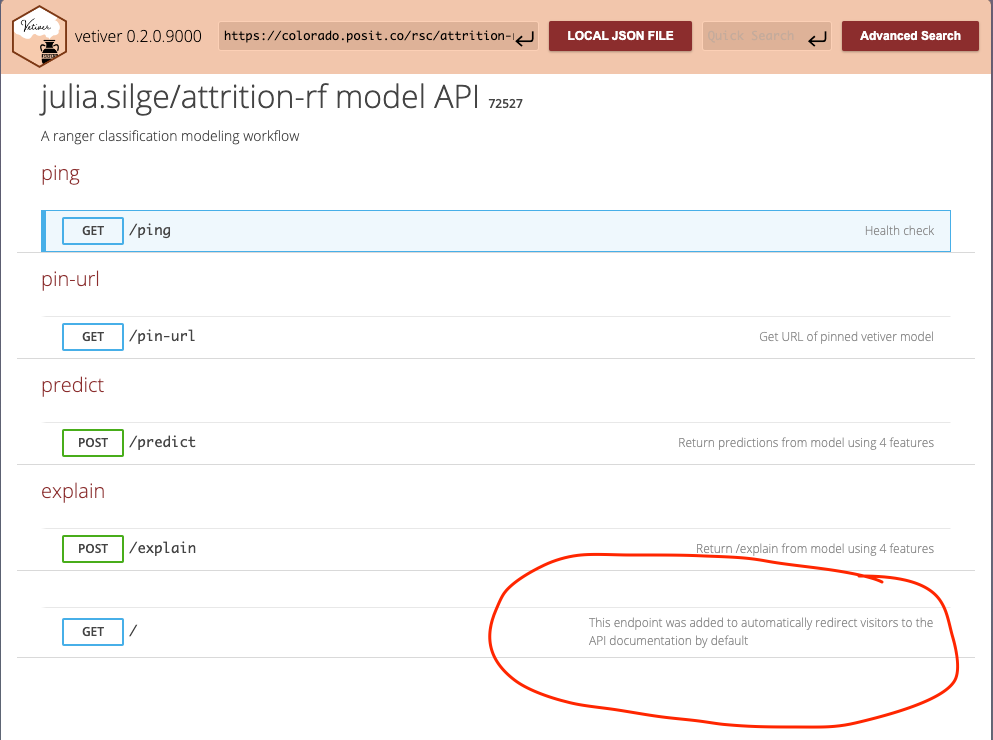Select the POST badge on /predict
993x740 pixels.
point(92,442)
